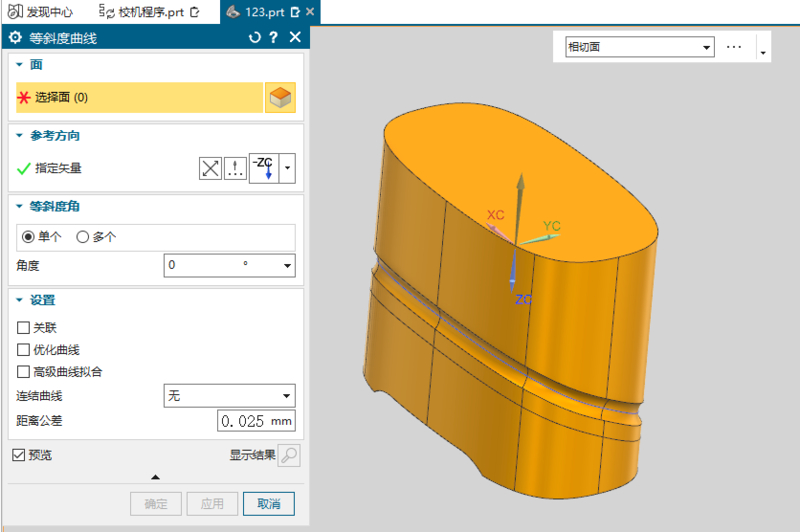The image size is (800, 532).
Task: Open the 相切面 selection dropdown
Action: [x=639, y=47]
